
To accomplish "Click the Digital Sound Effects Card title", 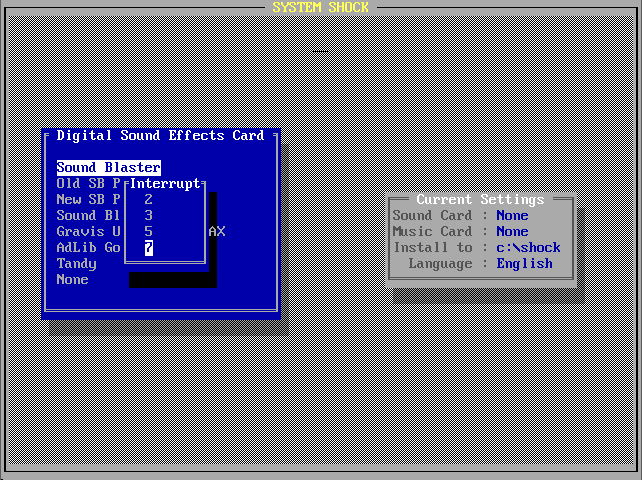I will pyautogui.click(x=160, y=136).
